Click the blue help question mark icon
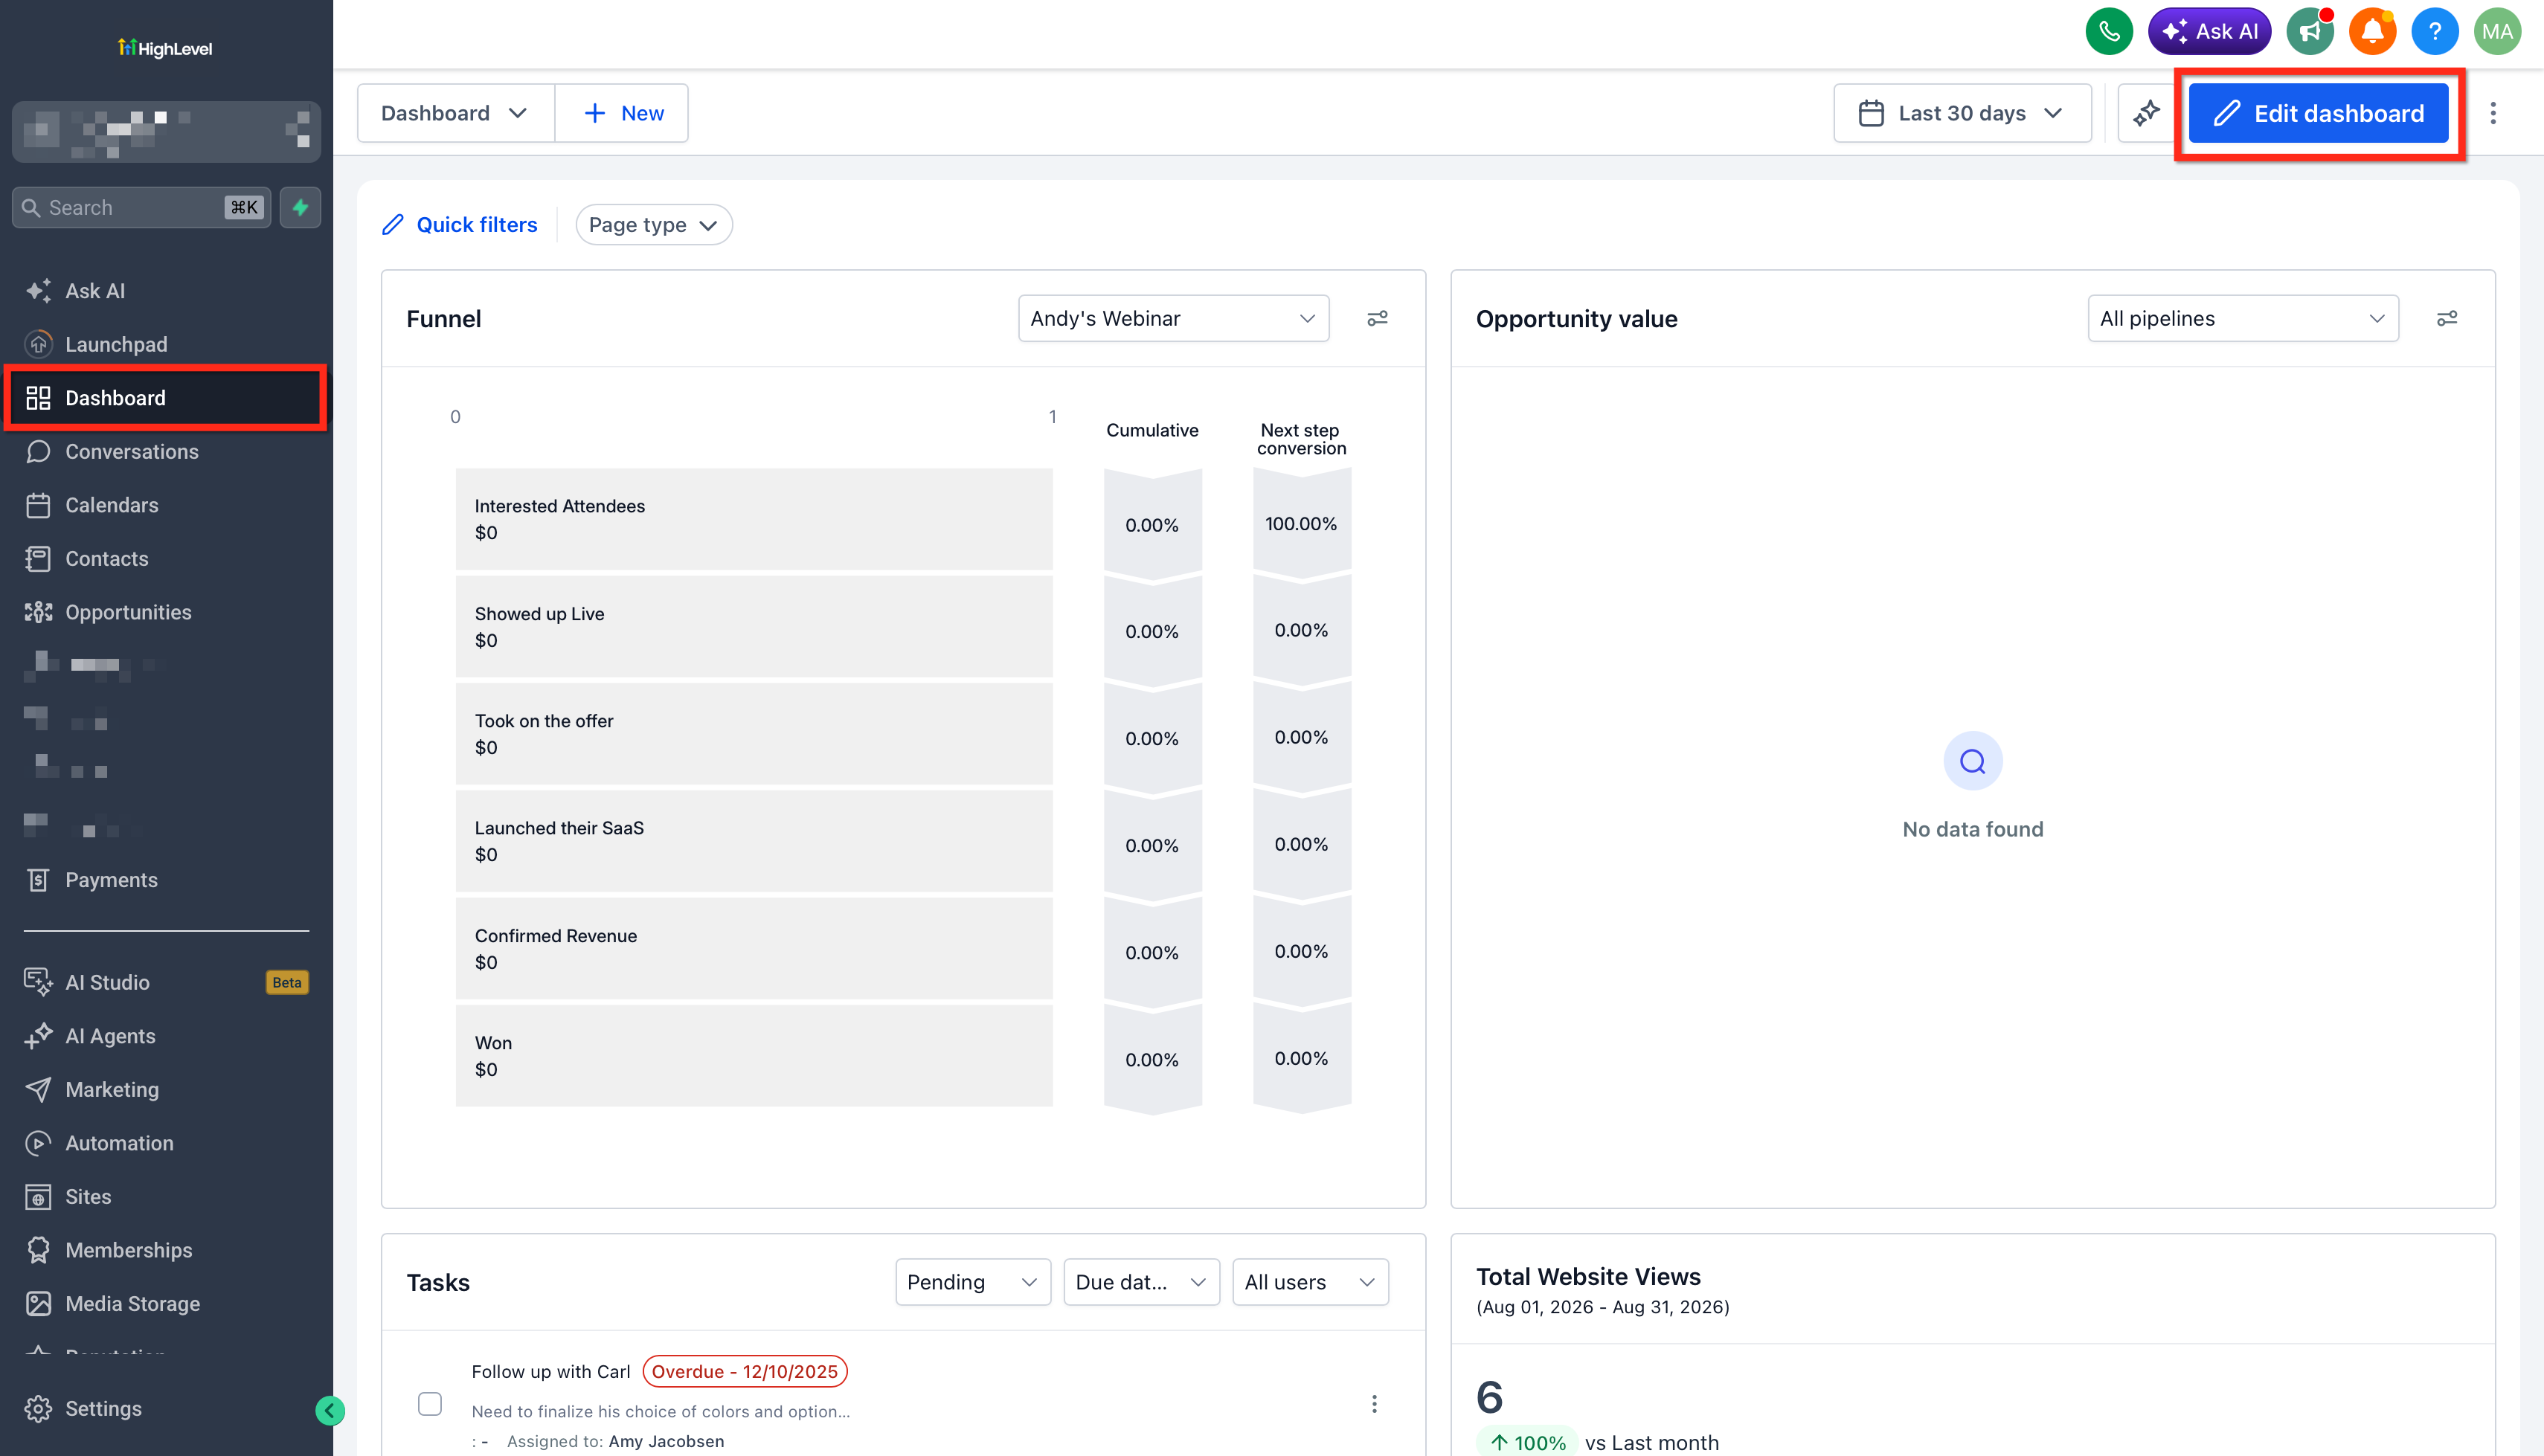2544x1456 pixels. click(x=2435, y=32)
